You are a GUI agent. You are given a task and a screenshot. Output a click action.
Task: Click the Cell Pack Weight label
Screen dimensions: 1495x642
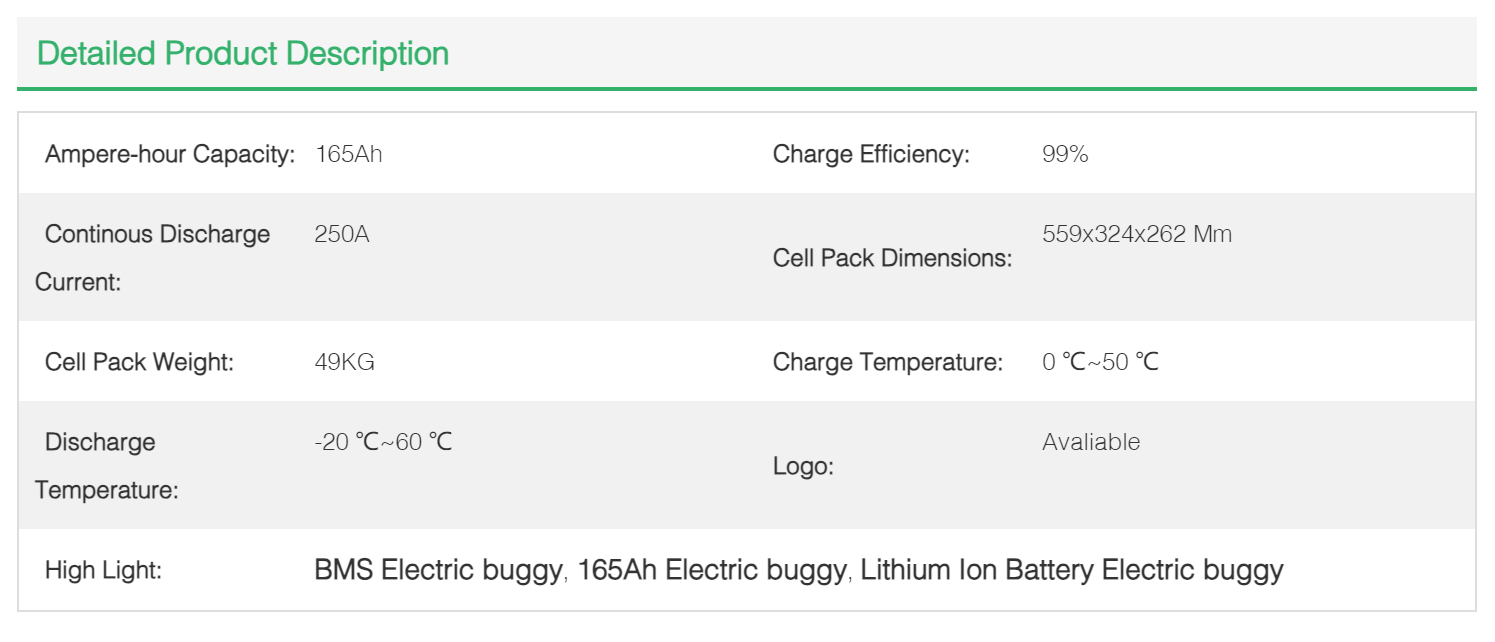[139, 362]
